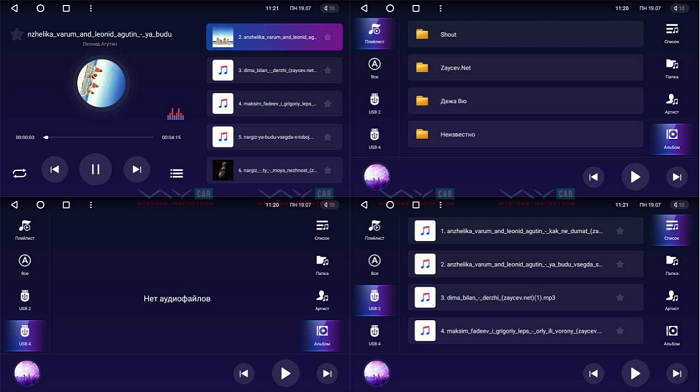700x392 pixels.
Task: Play track 1 anzhelika_varum kak_ne_dumat
Action: coord(525,231)
